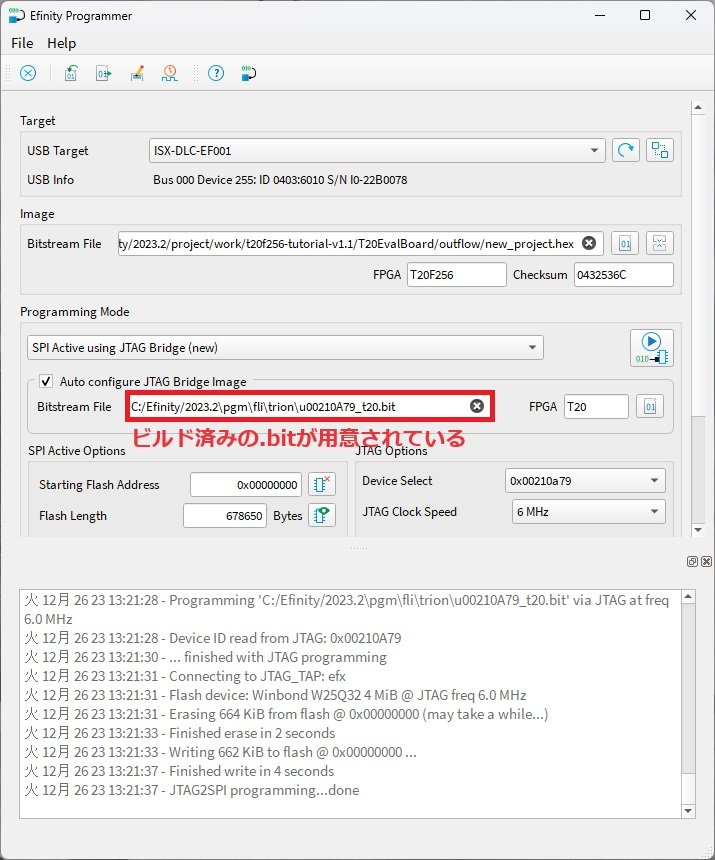The width and height of the screenshot is (715, 860).
Task: Click the stop/cancel toolbar icon
Action: (28, 73)
